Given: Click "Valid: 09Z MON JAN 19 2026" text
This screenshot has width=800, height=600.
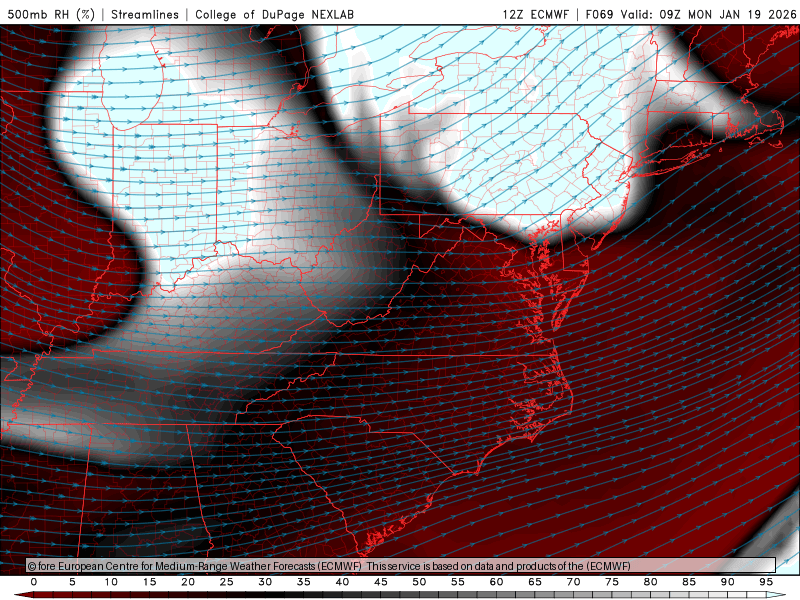Looking at the screenshot, I should coord(708,14).
